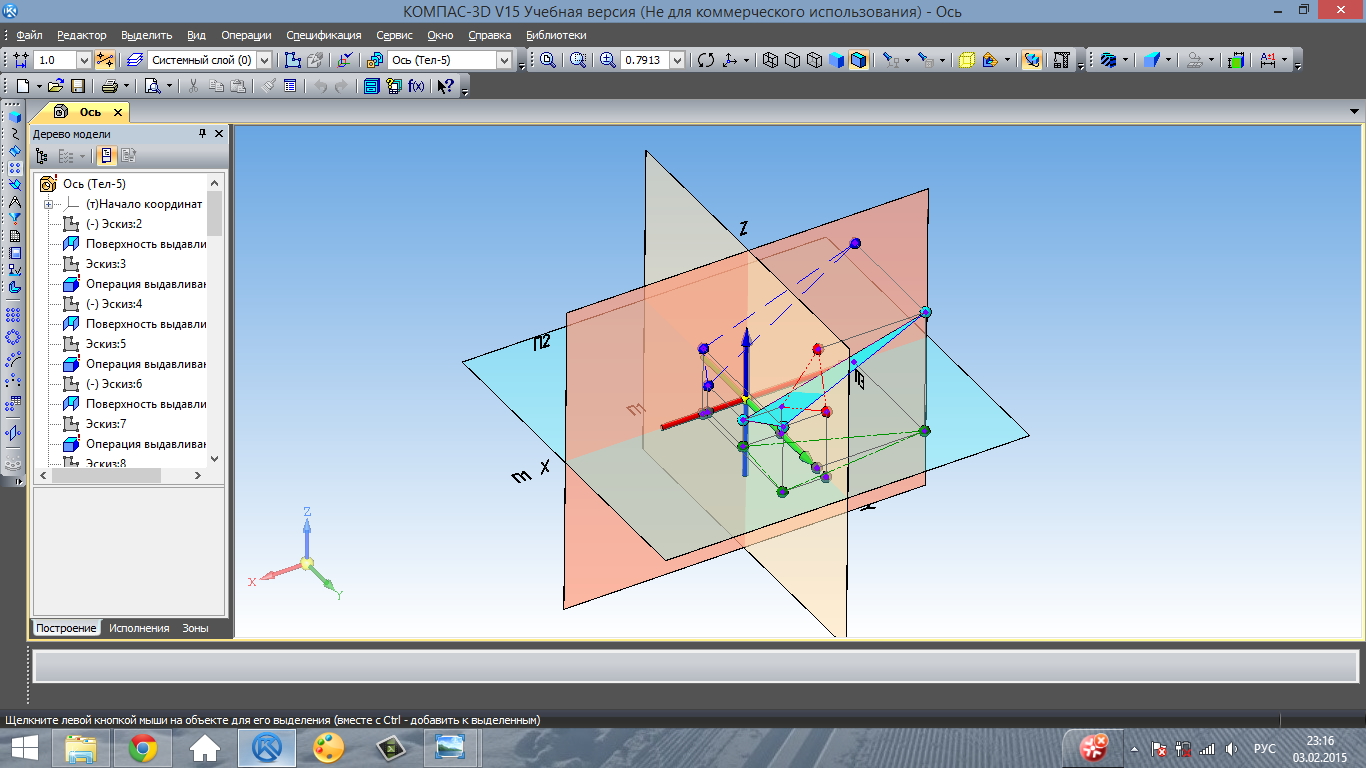Select Surfaces tool in left side panel

point(14,150)
